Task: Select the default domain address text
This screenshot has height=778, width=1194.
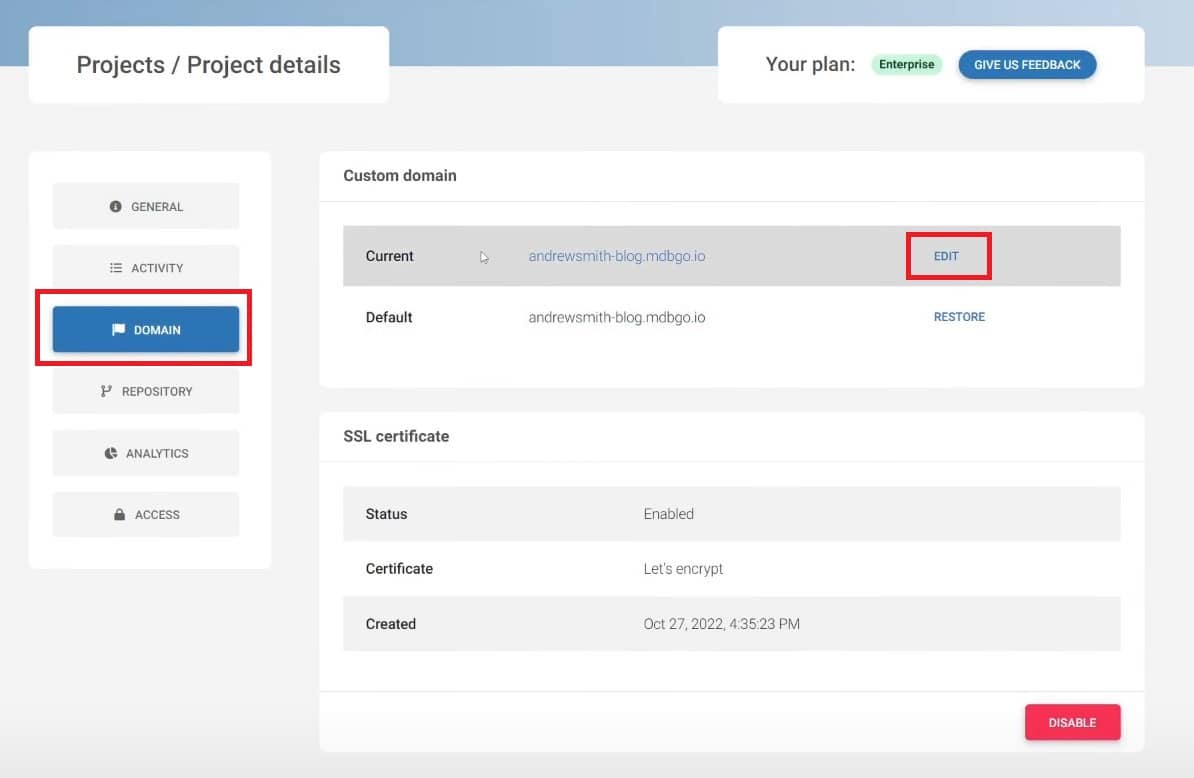Action: tap(616, 317)
